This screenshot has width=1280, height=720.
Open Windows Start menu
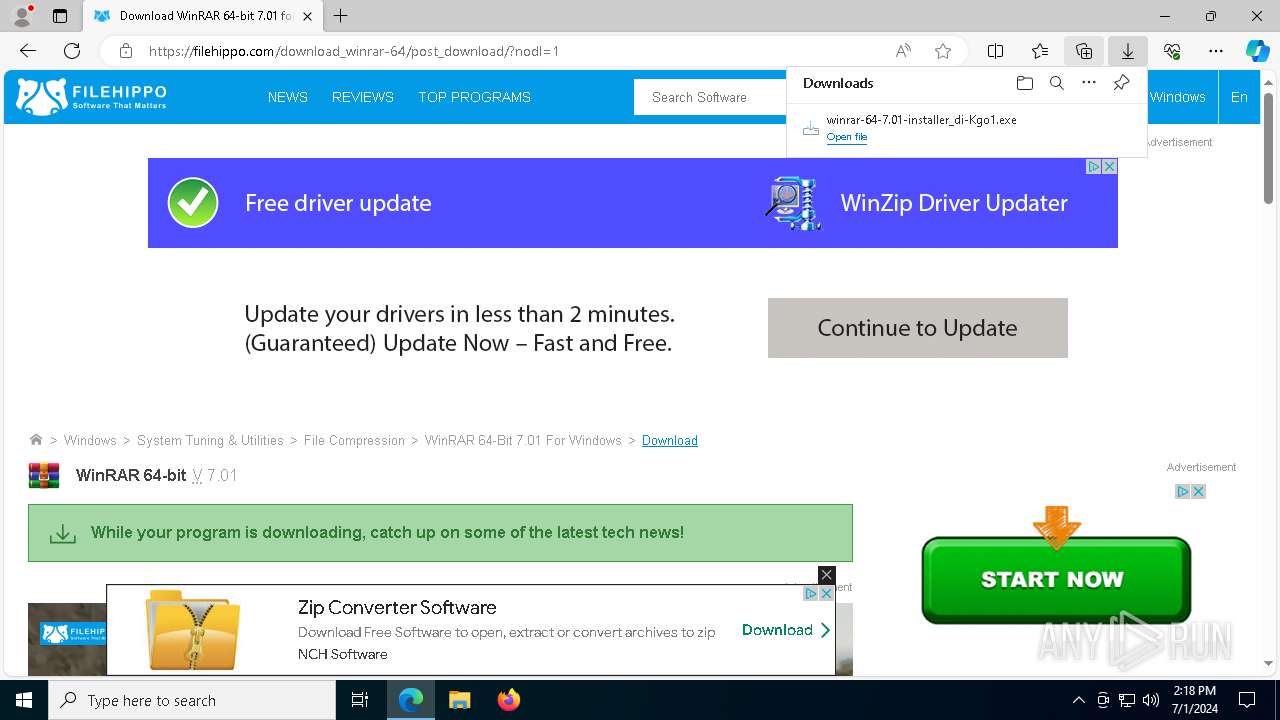coord(24,700)
